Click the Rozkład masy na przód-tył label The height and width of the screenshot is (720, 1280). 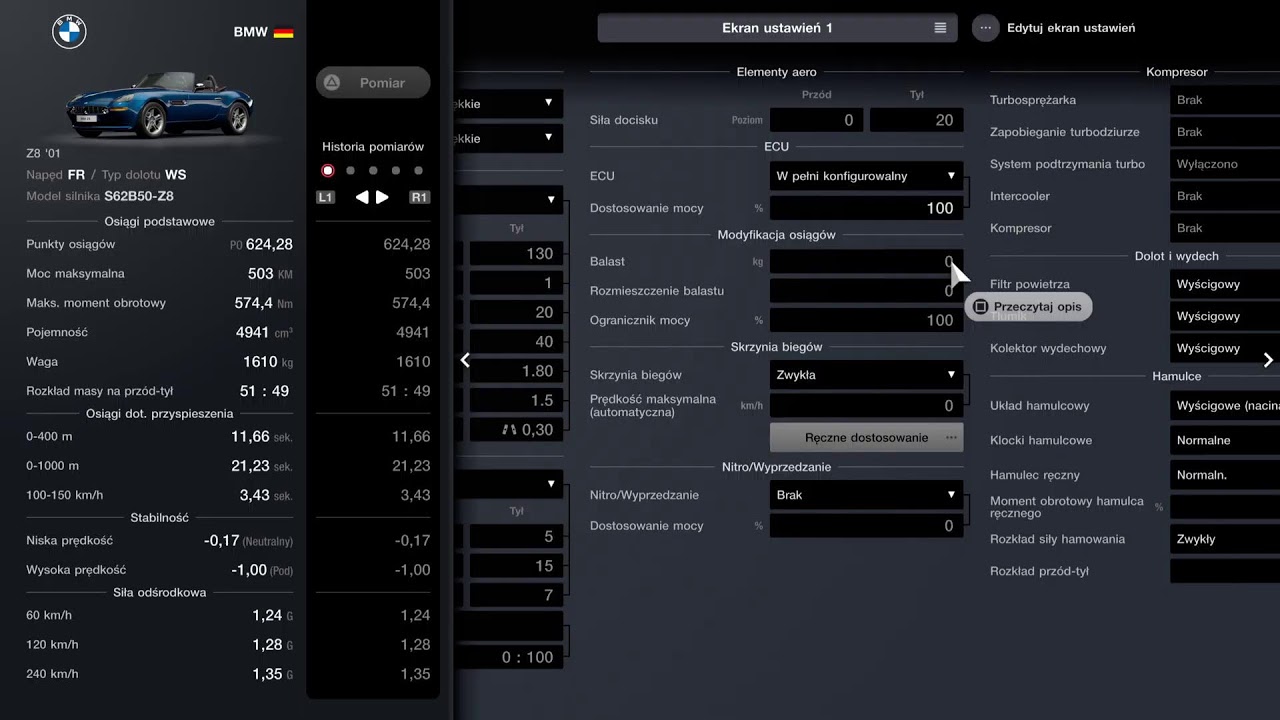pos(102,391)
